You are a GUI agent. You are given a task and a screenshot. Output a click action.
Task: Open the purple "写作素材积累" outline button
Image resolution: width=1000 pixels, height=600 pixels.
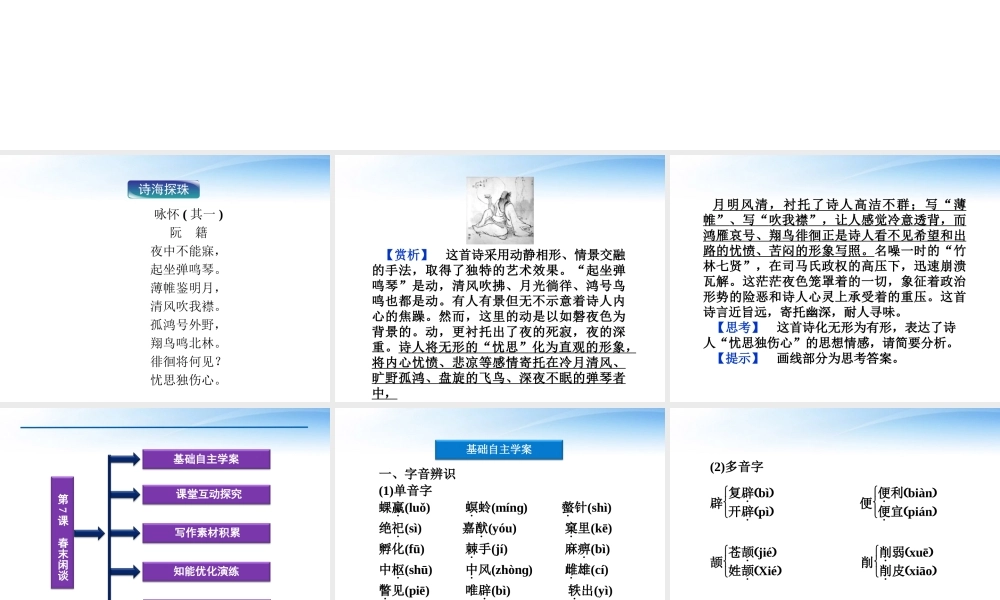(206, 533)
